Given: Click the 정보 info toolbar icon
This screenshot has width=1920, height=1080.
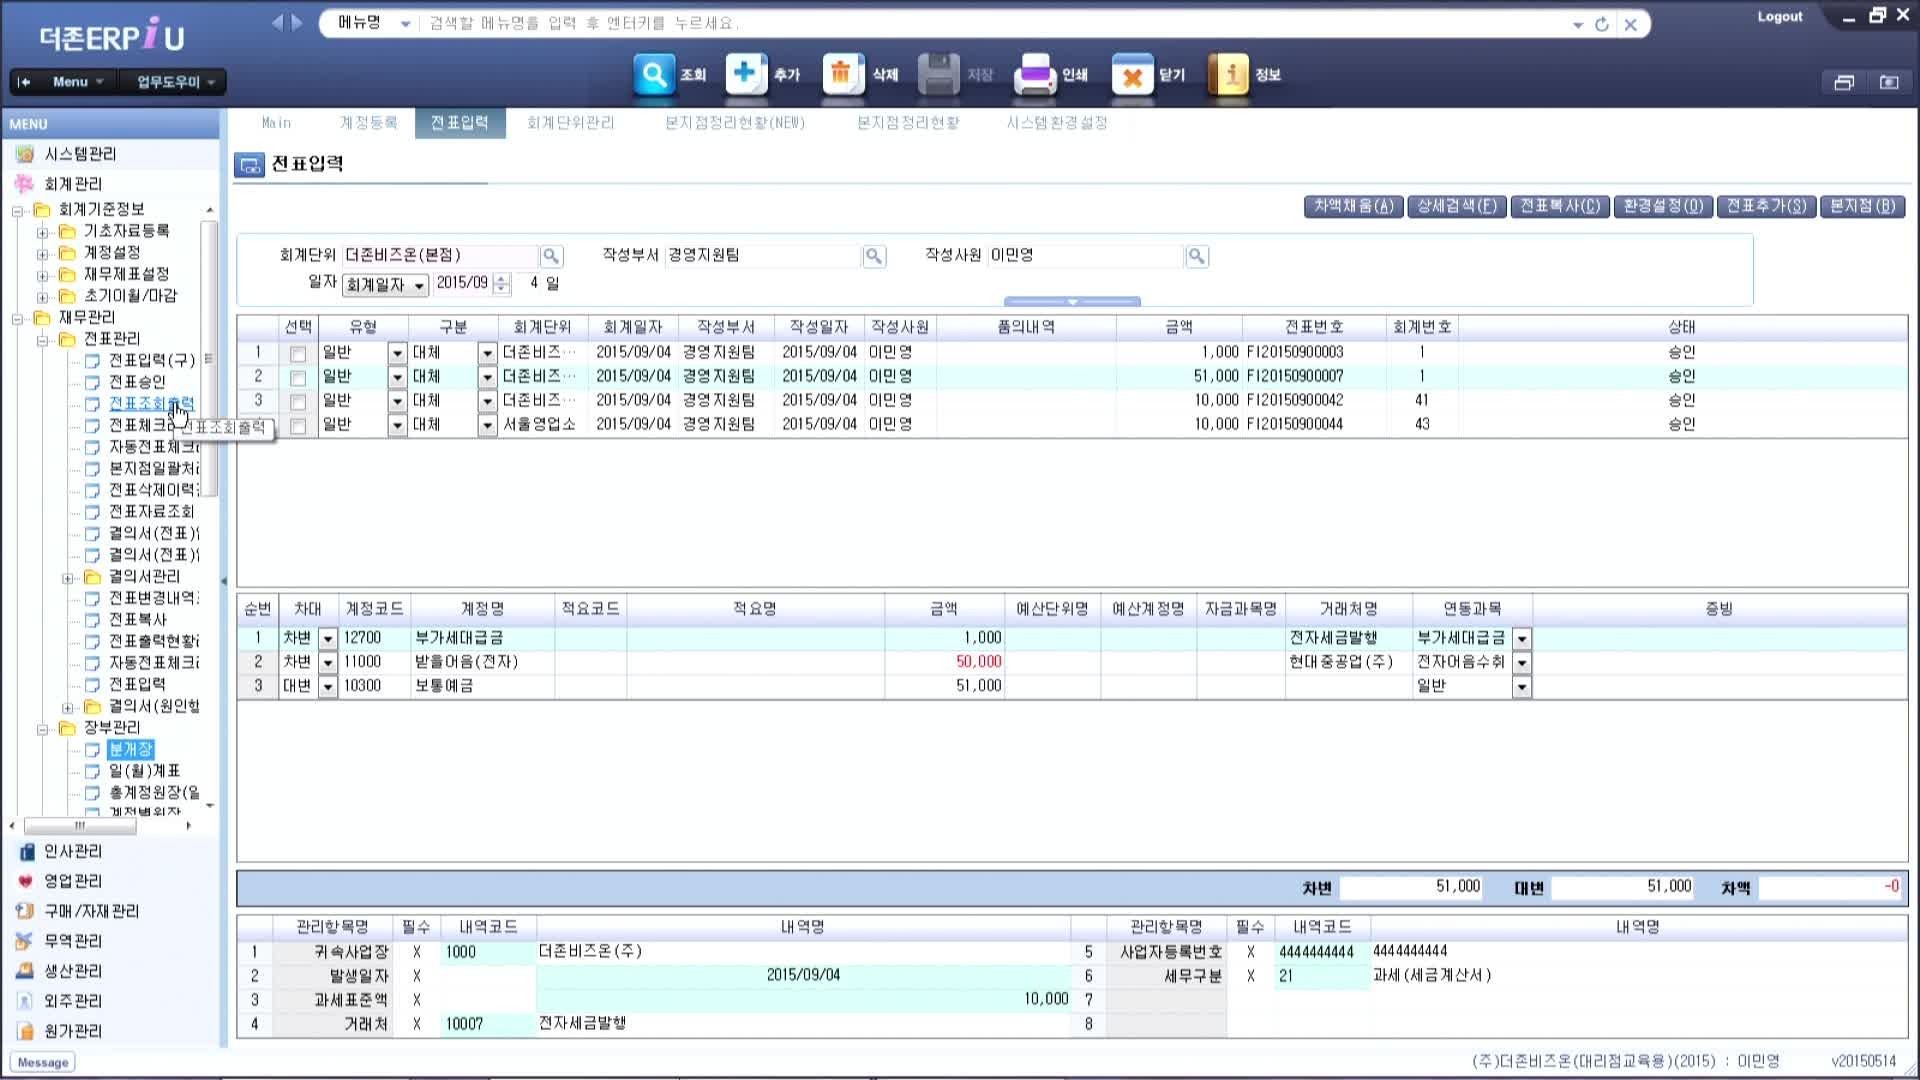Looking at the screenshot, I should (1229, 74).
